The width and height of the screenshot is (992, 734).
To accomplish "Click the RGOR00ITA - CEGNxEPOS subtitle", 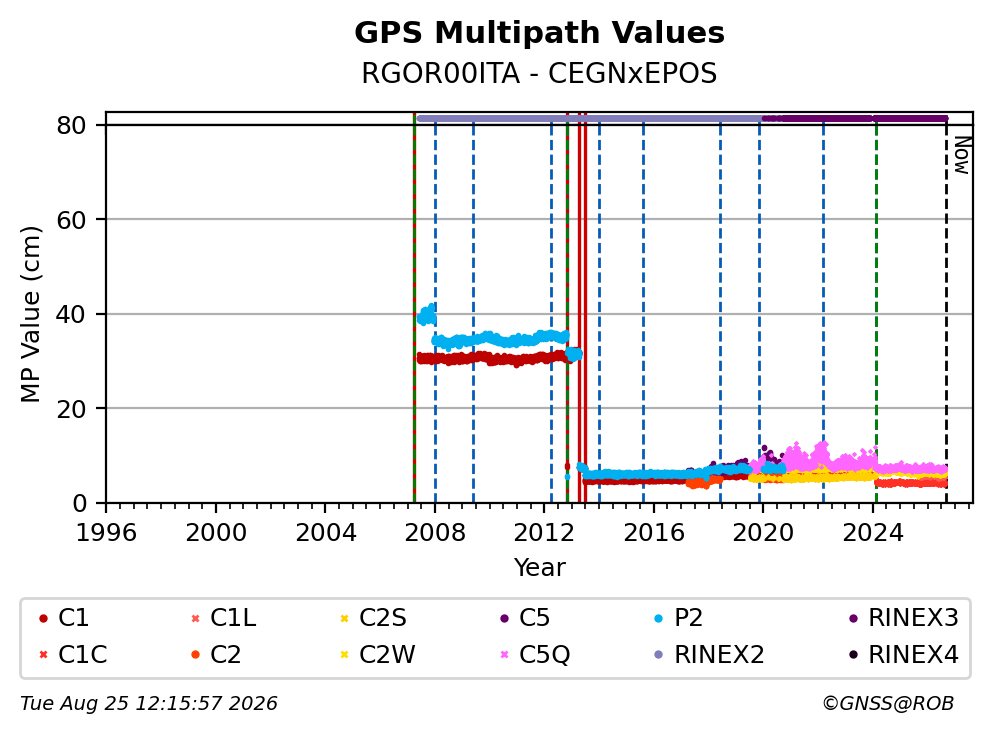I will point(539,73).
